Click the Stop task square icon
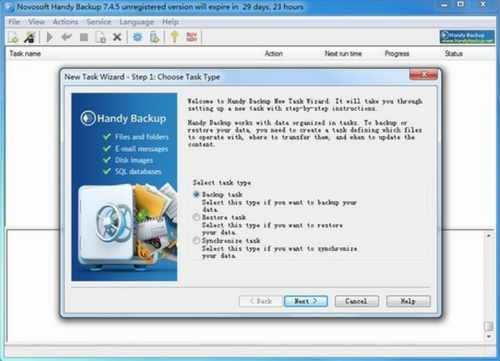Screen dimensions: 500x361 click(x=84, y=37)
